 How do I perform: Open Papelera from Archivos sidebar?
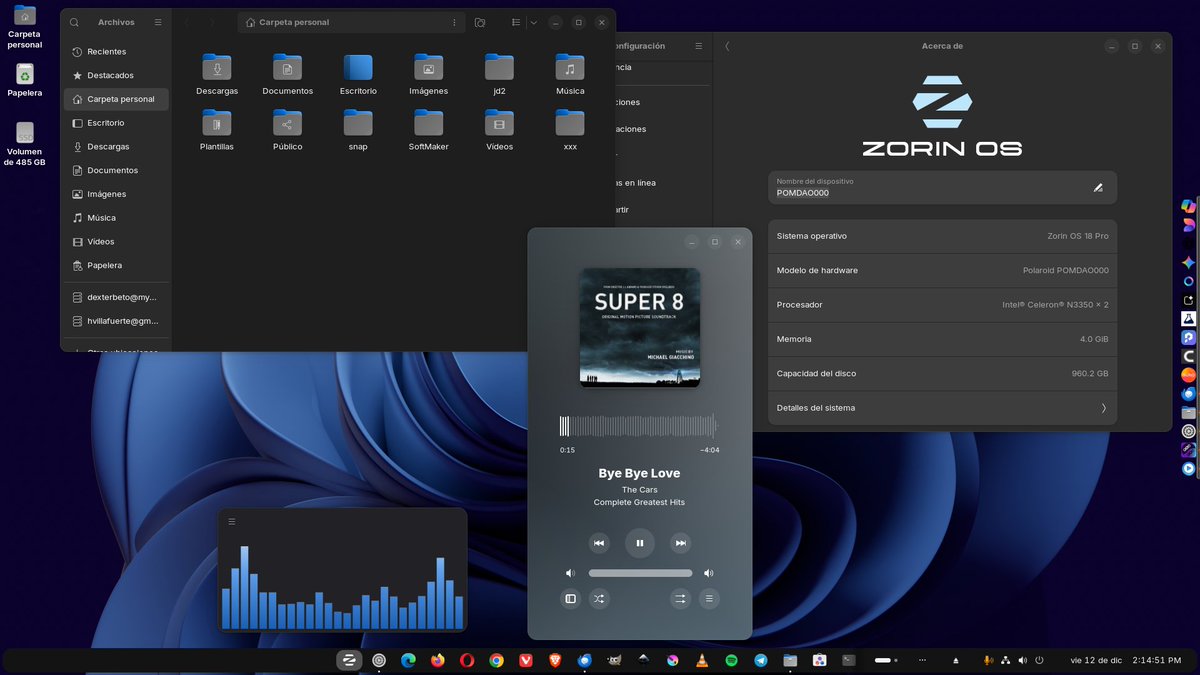click(116, 265)
